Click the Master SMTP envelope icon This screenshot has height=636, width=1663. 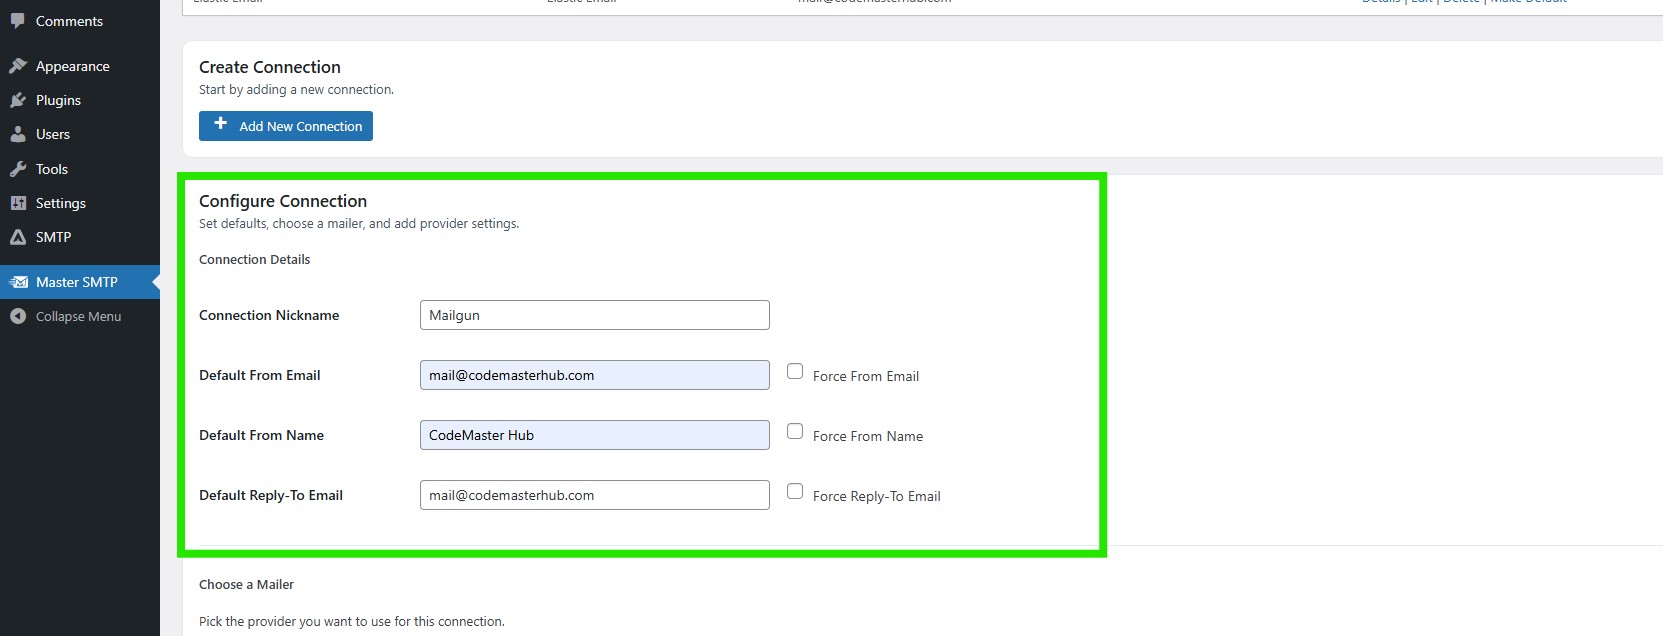[x=18, y=282]
